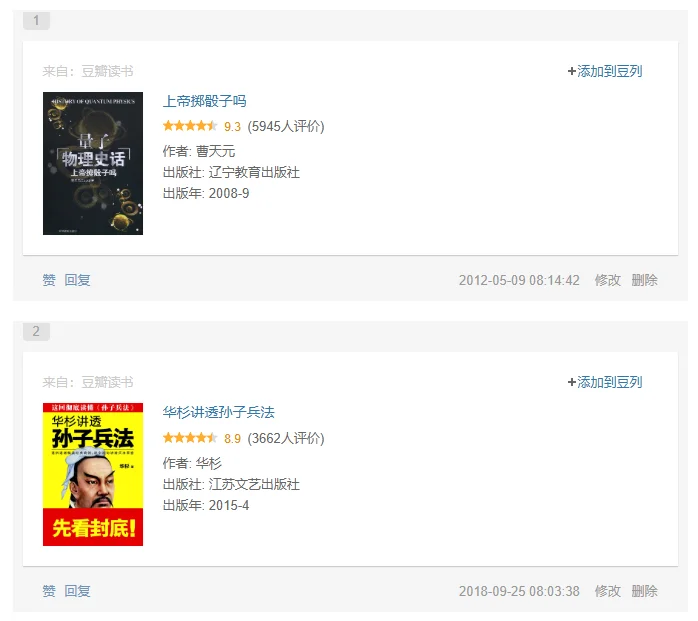
Task: Click the star rating of 华杉讲透孙子兵法
Action: [190, 438]
